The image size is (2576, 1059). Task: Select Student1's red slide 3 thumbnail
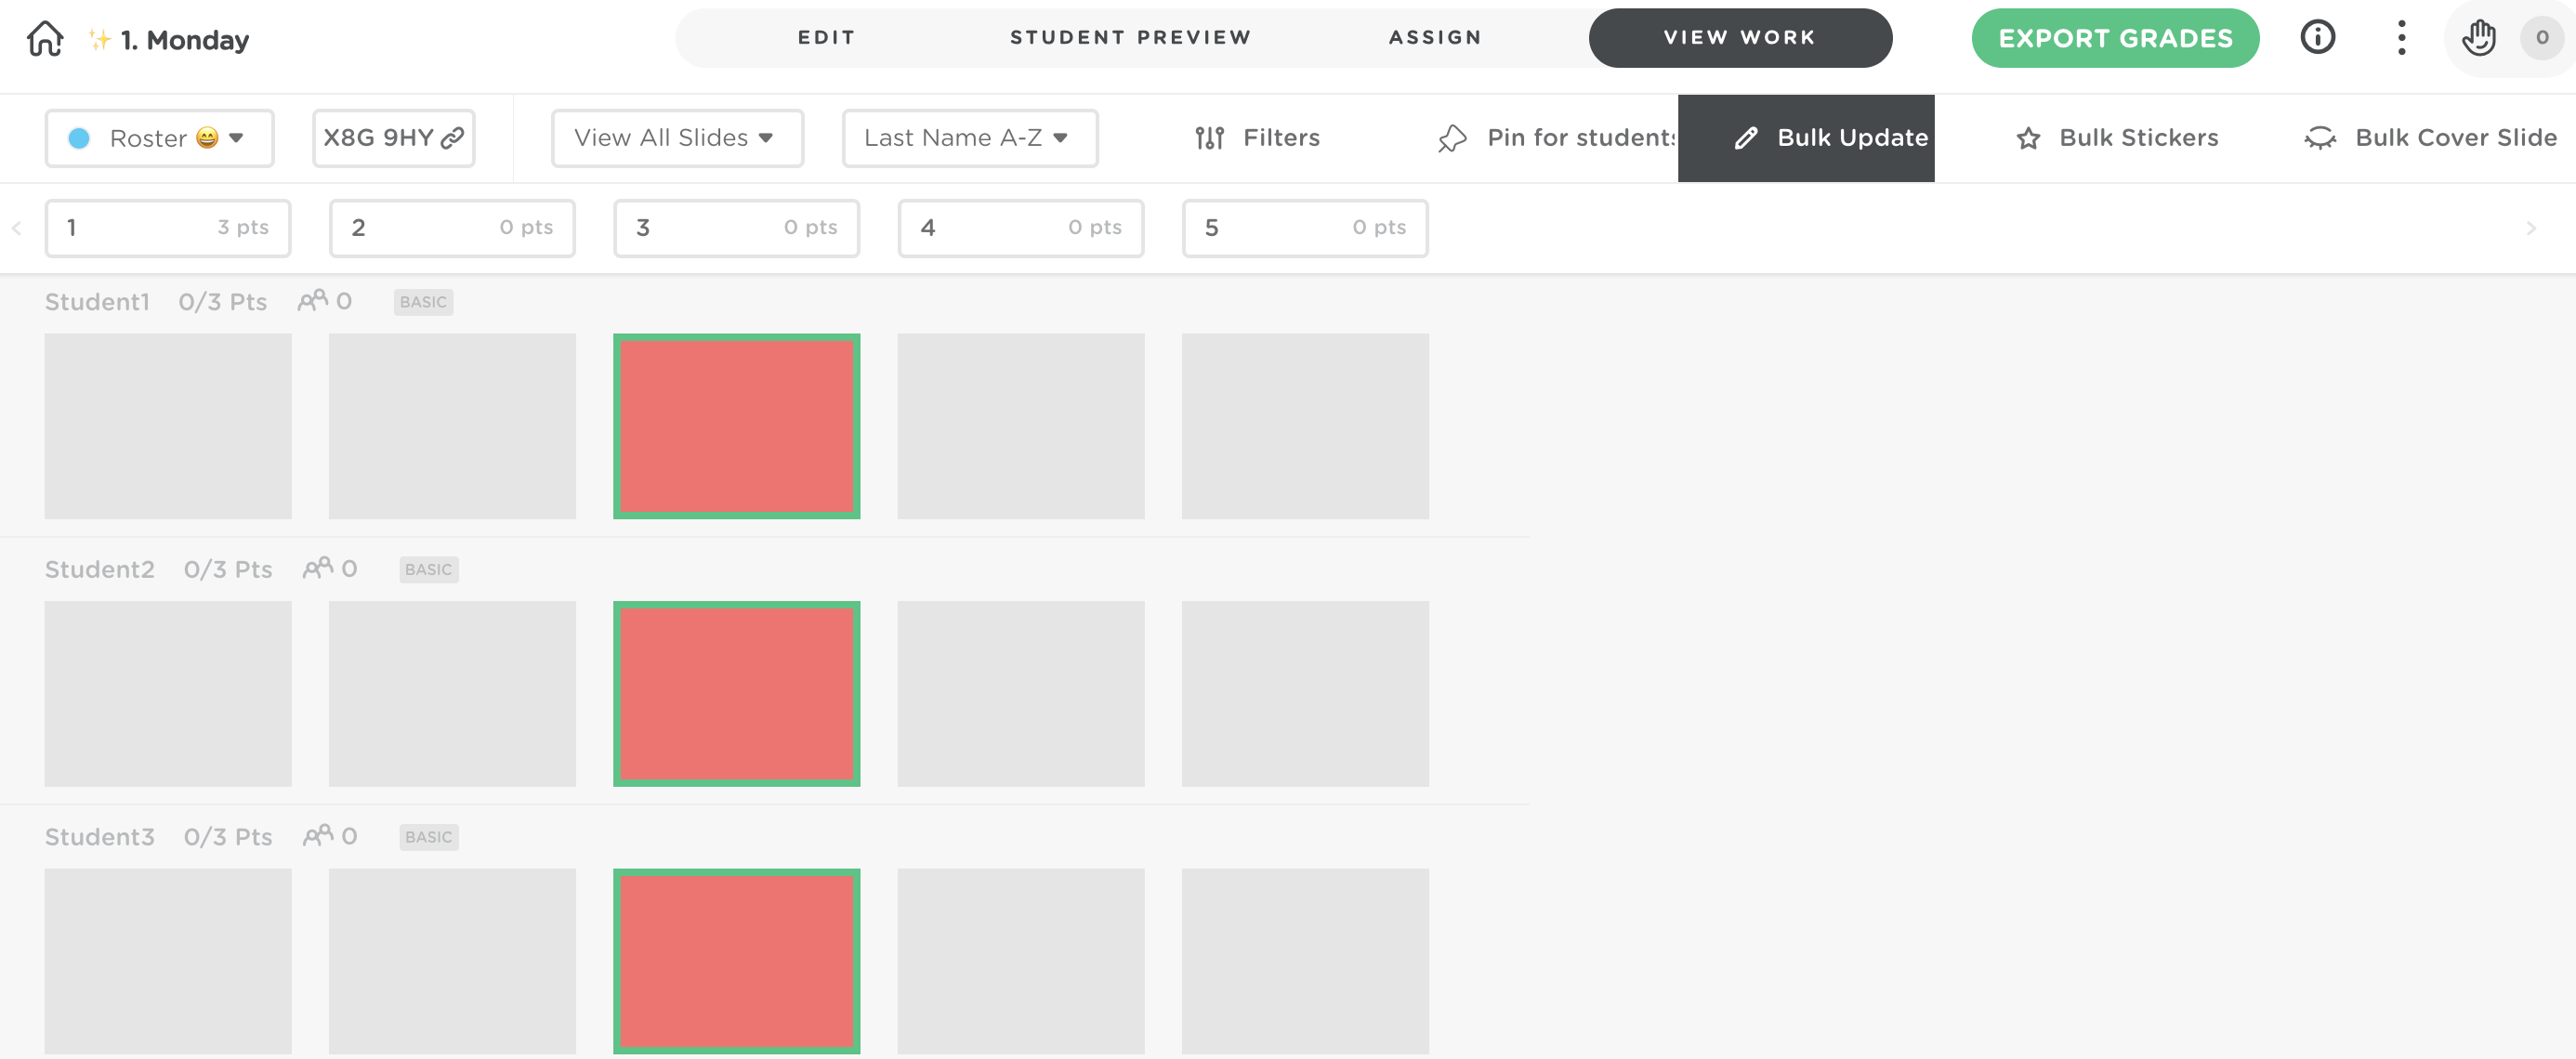(x=736, y=426)
